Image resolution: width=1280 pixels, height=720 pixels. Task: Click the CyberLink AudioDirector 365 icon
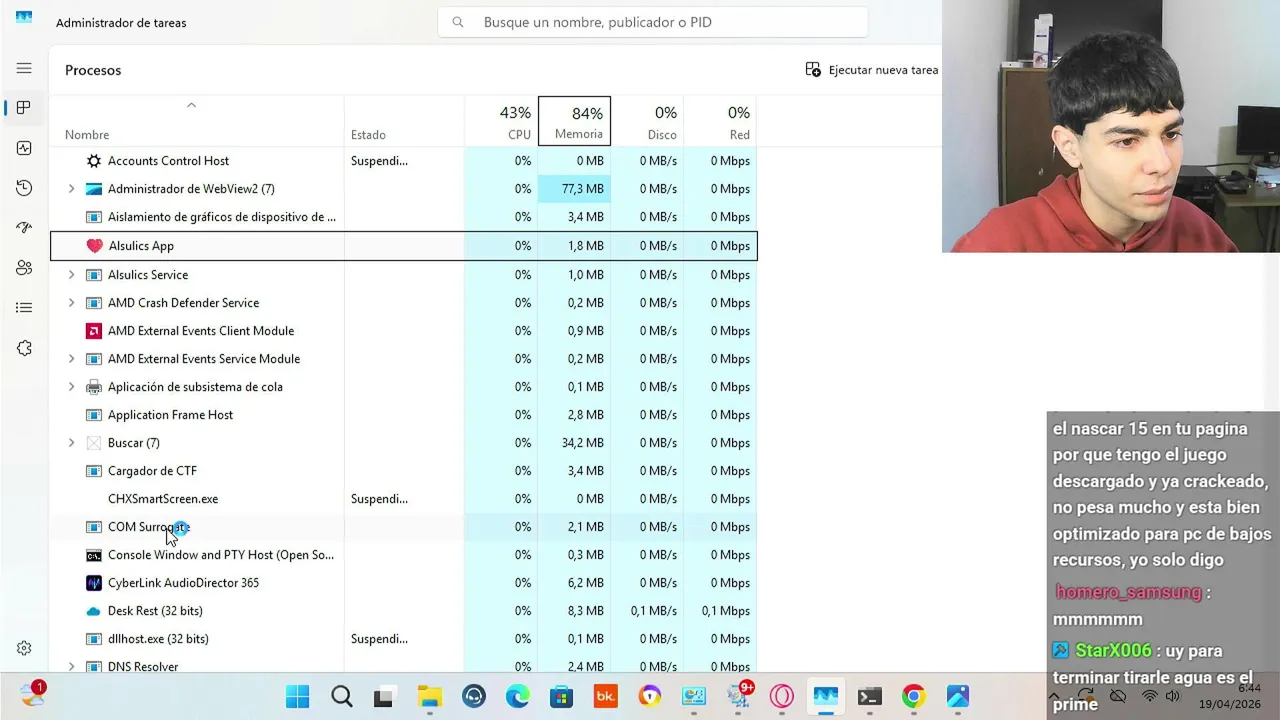(x=94, y=583)
